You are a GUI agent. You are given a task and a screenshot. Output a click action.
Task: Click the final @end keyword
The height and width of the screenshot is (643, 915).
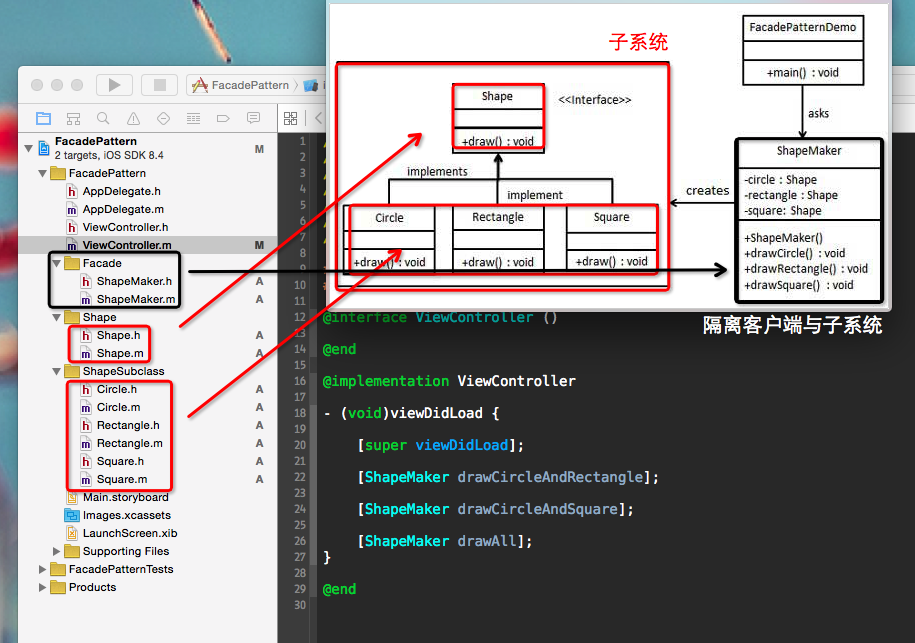coord(340,589)
